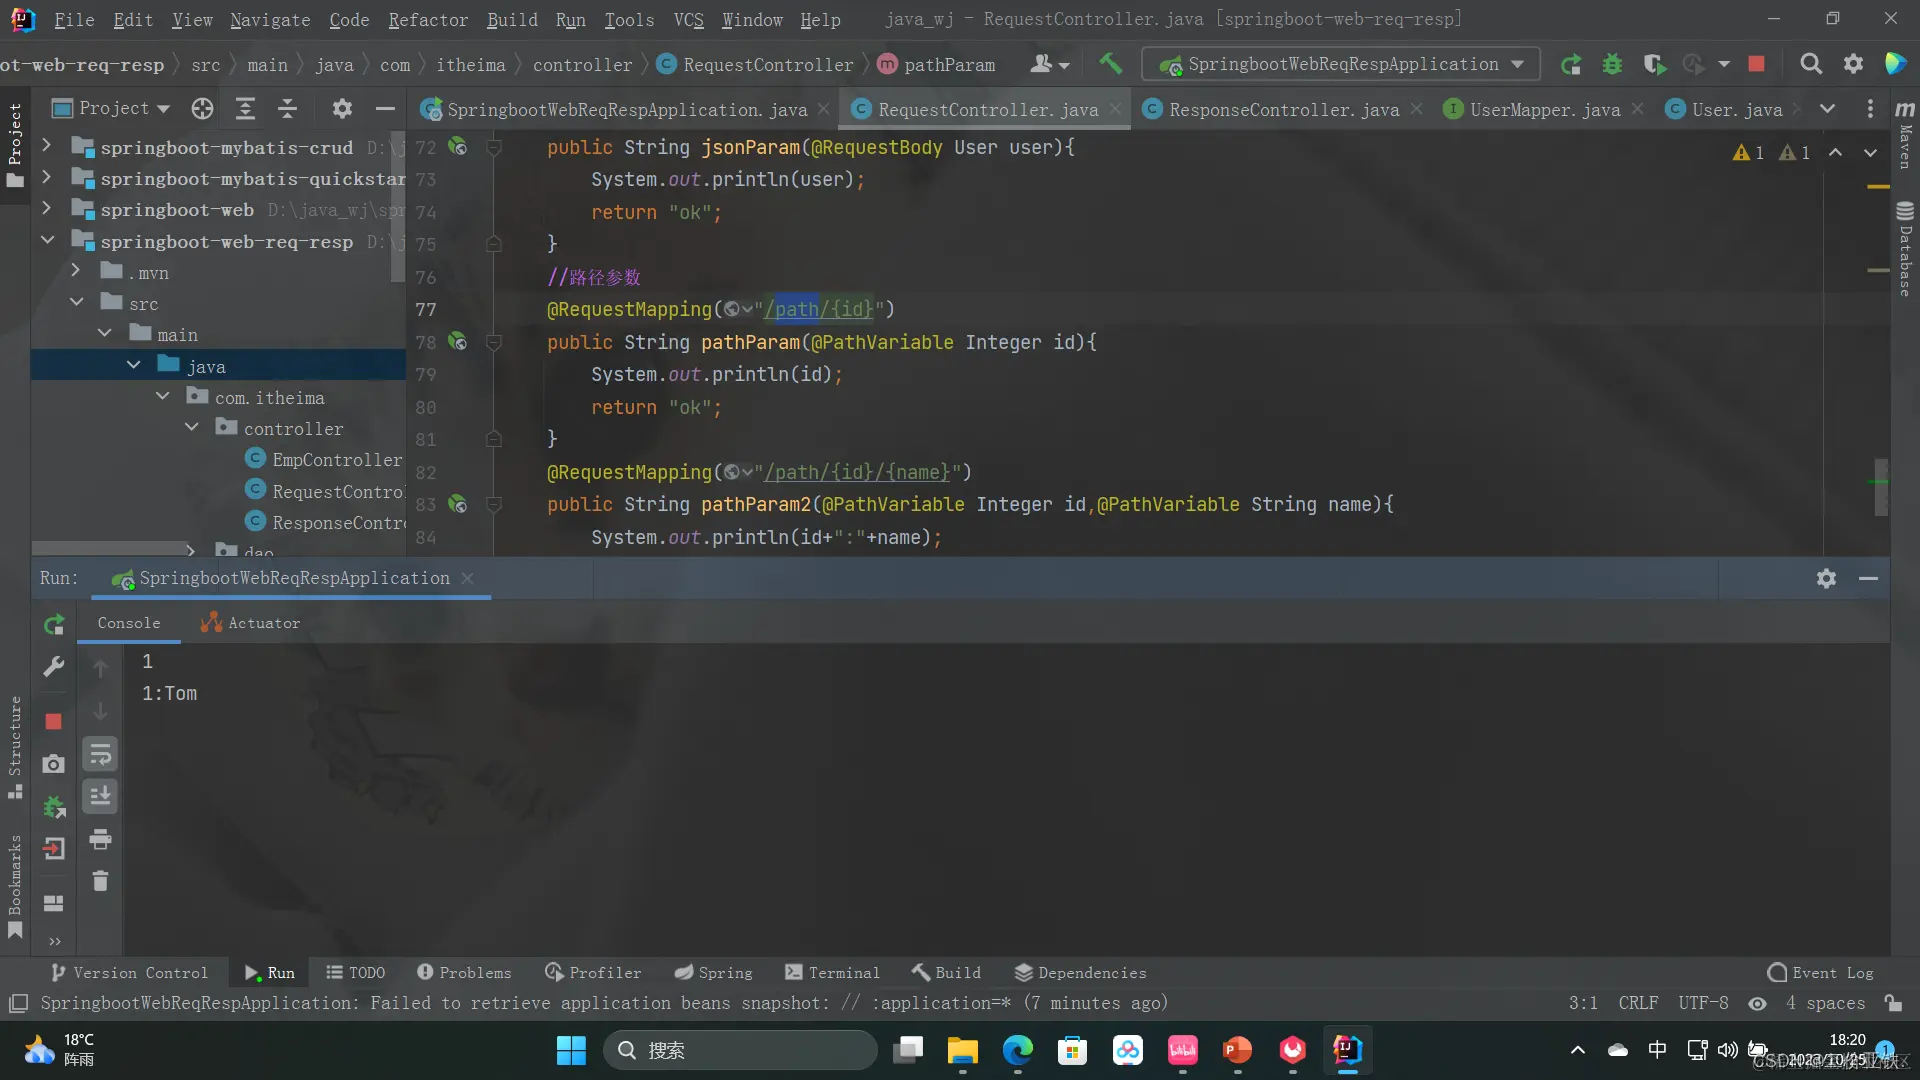
Task: Expand the springboot-web project node
Action: coord(46,209)
